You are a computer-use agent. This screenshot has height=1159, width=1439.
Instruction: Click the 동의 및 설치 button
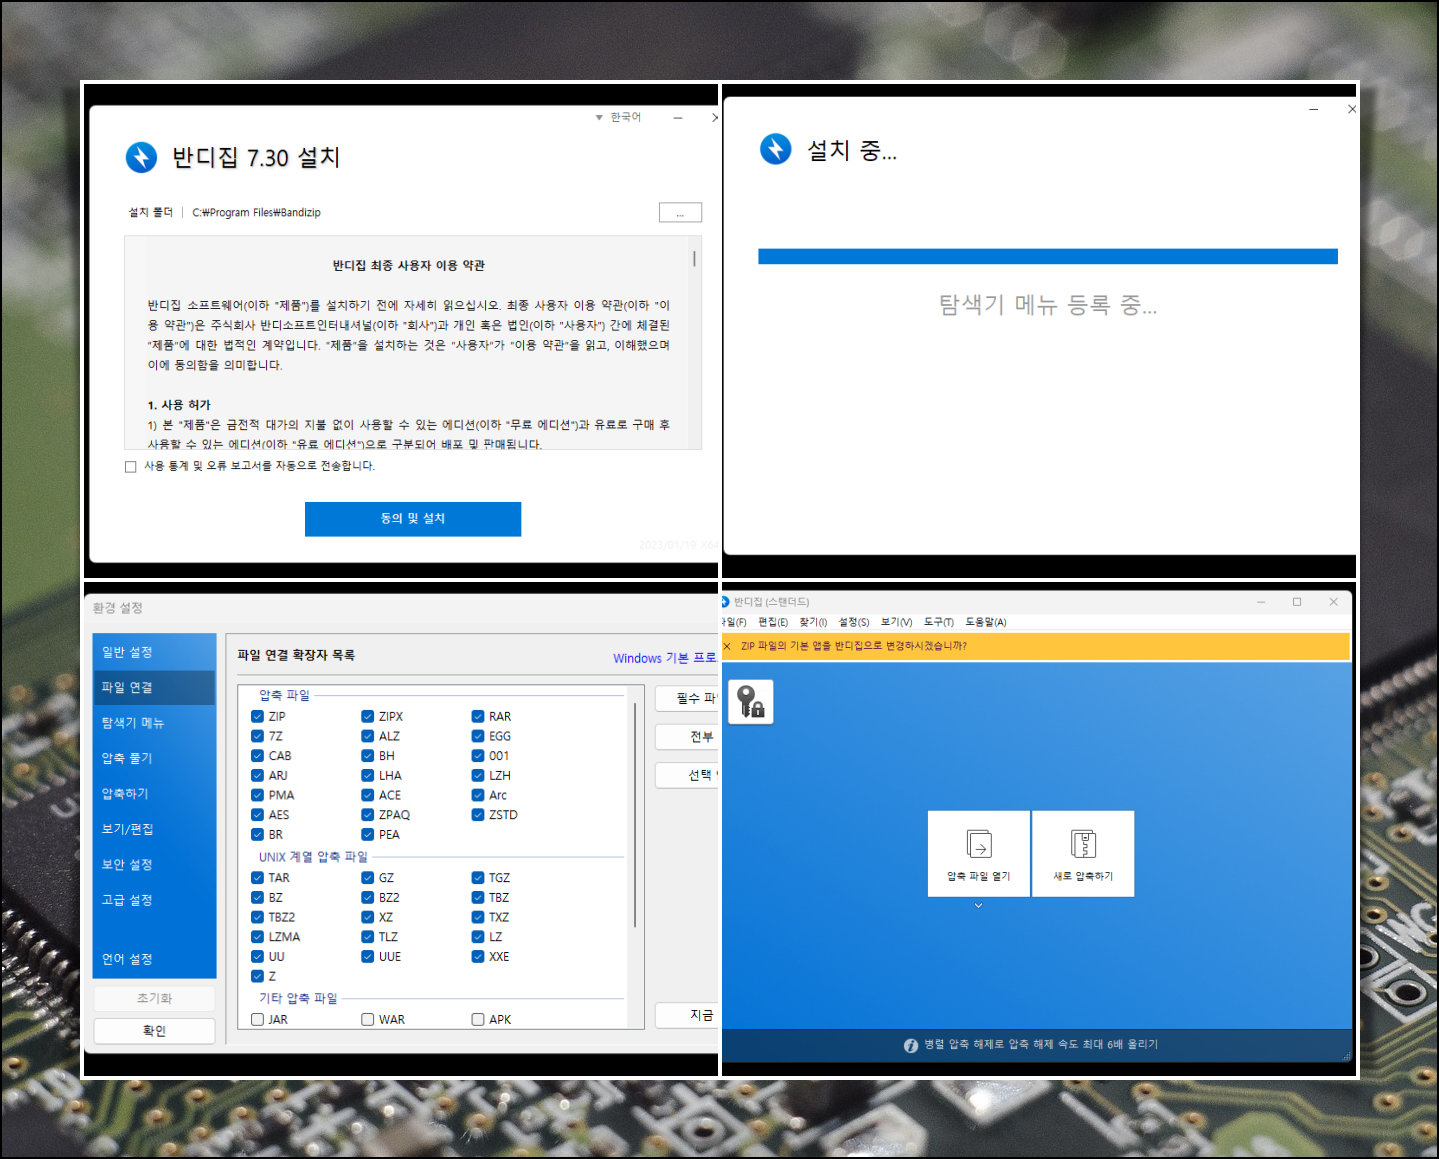pos(413,519)
